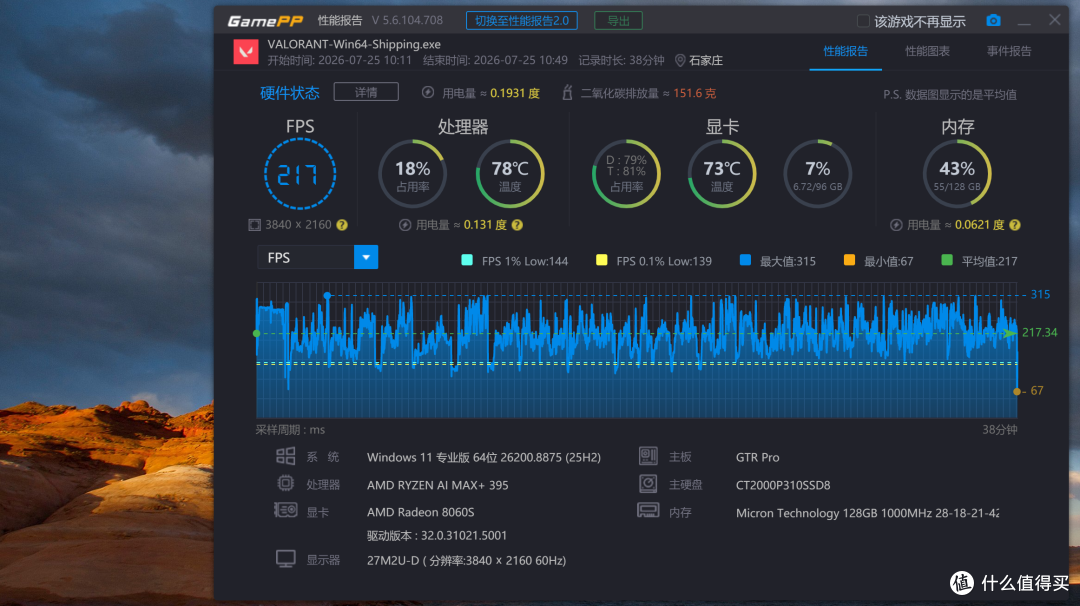Click the 切换至性能报告2.0 button
This screenshot has height=606, width=1080.
[521, 21]
